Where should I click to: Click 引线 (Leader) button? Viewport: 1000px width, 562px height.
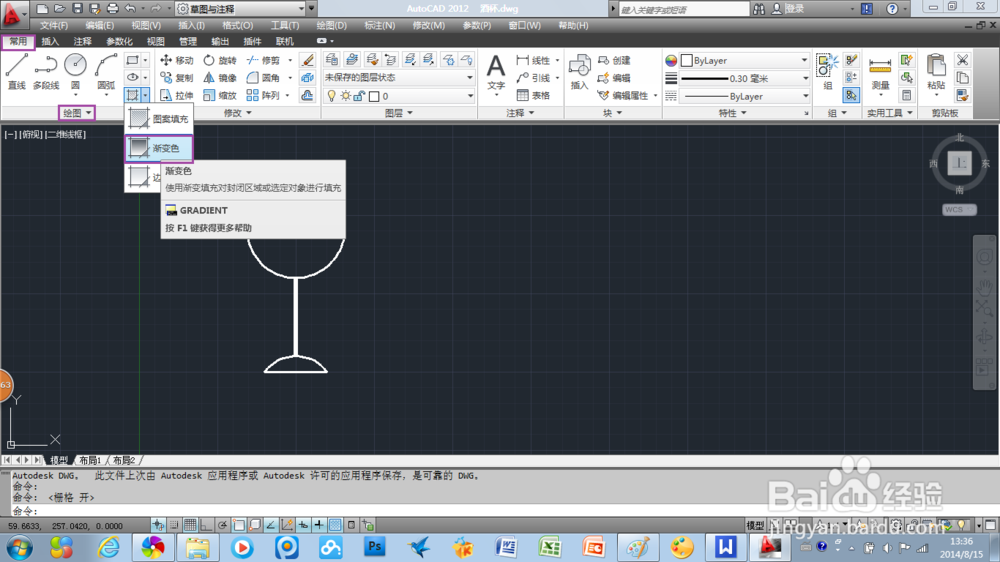coord(533,78)
